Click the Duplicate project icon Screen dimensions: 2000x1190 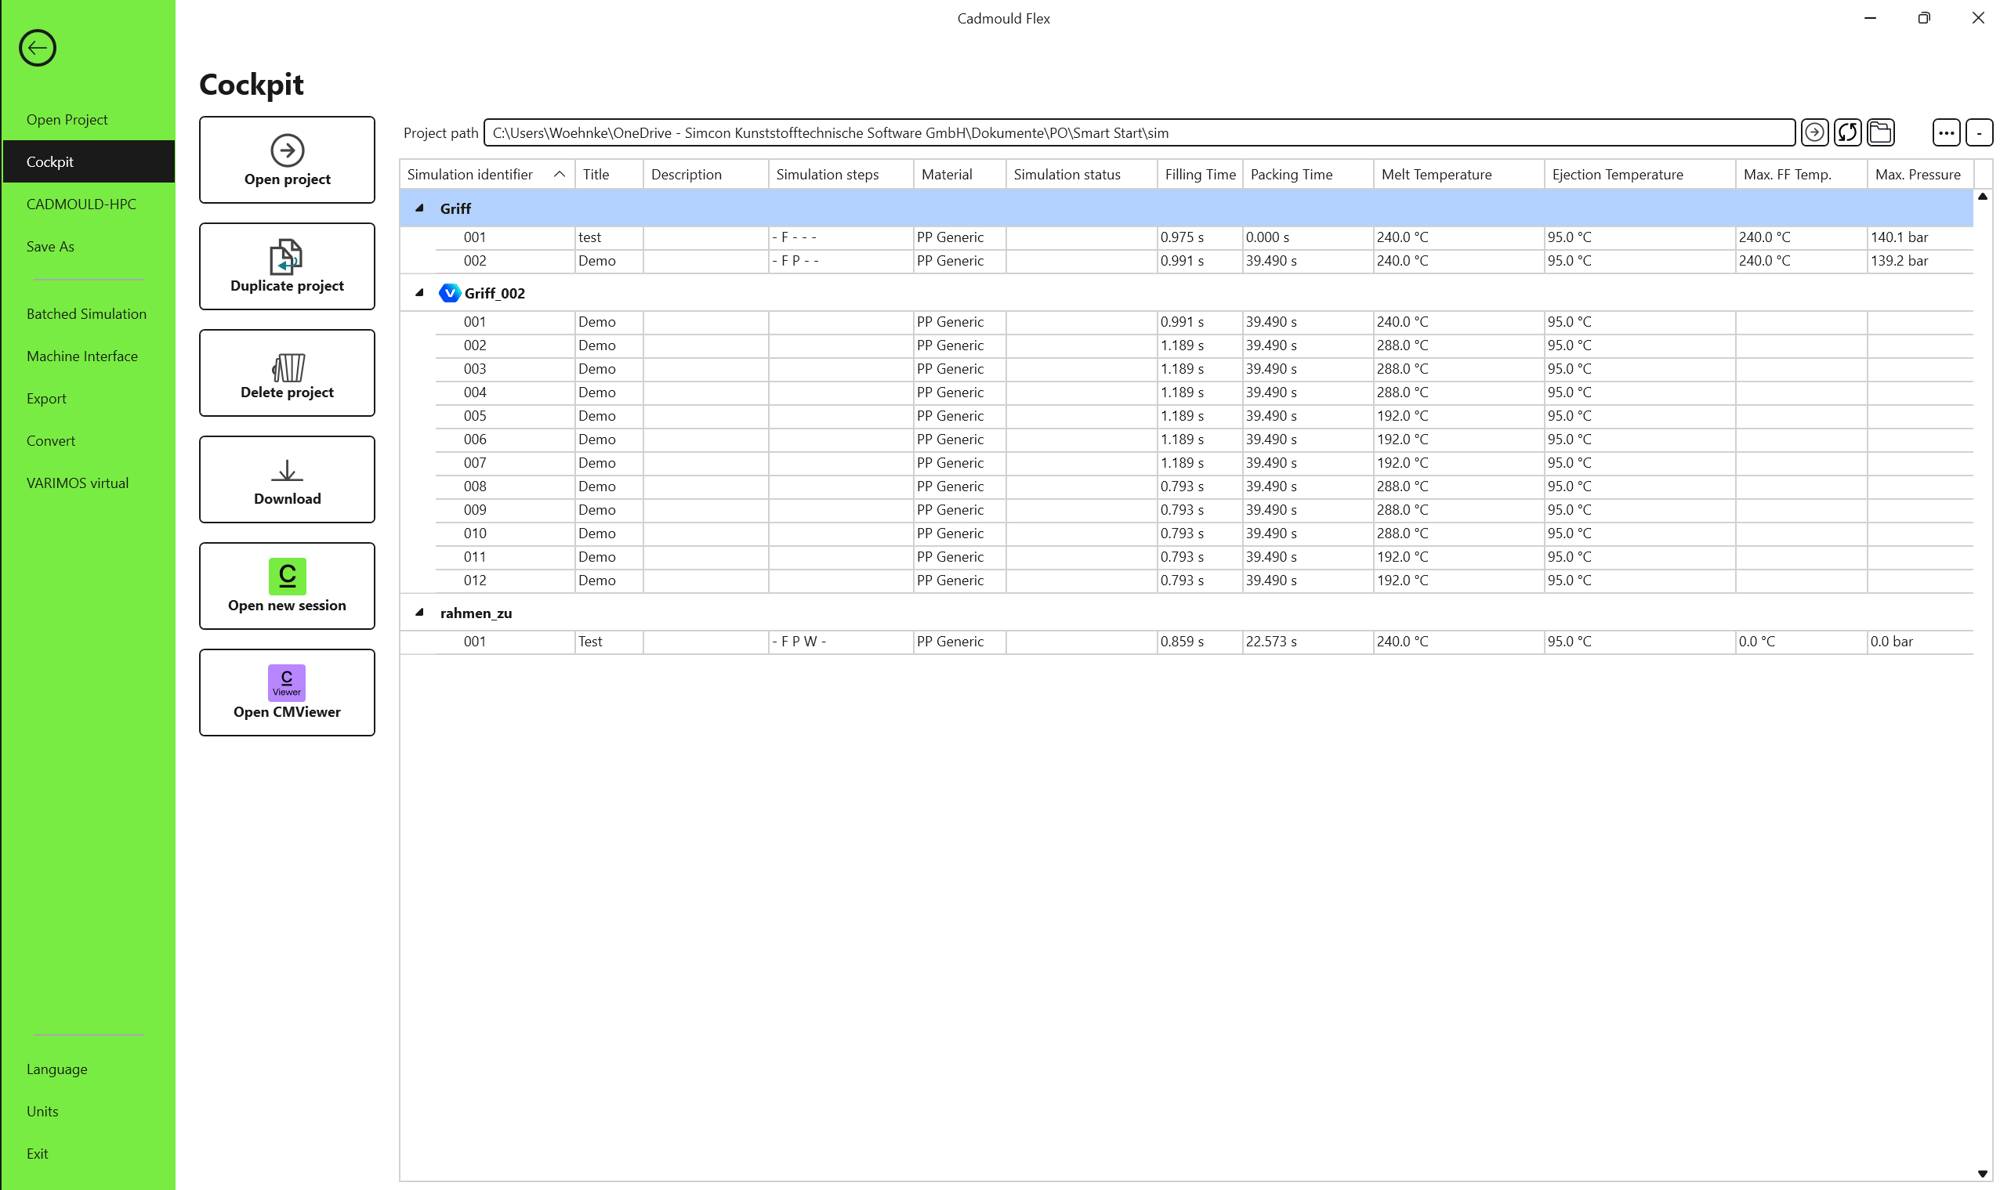point(286,257)
